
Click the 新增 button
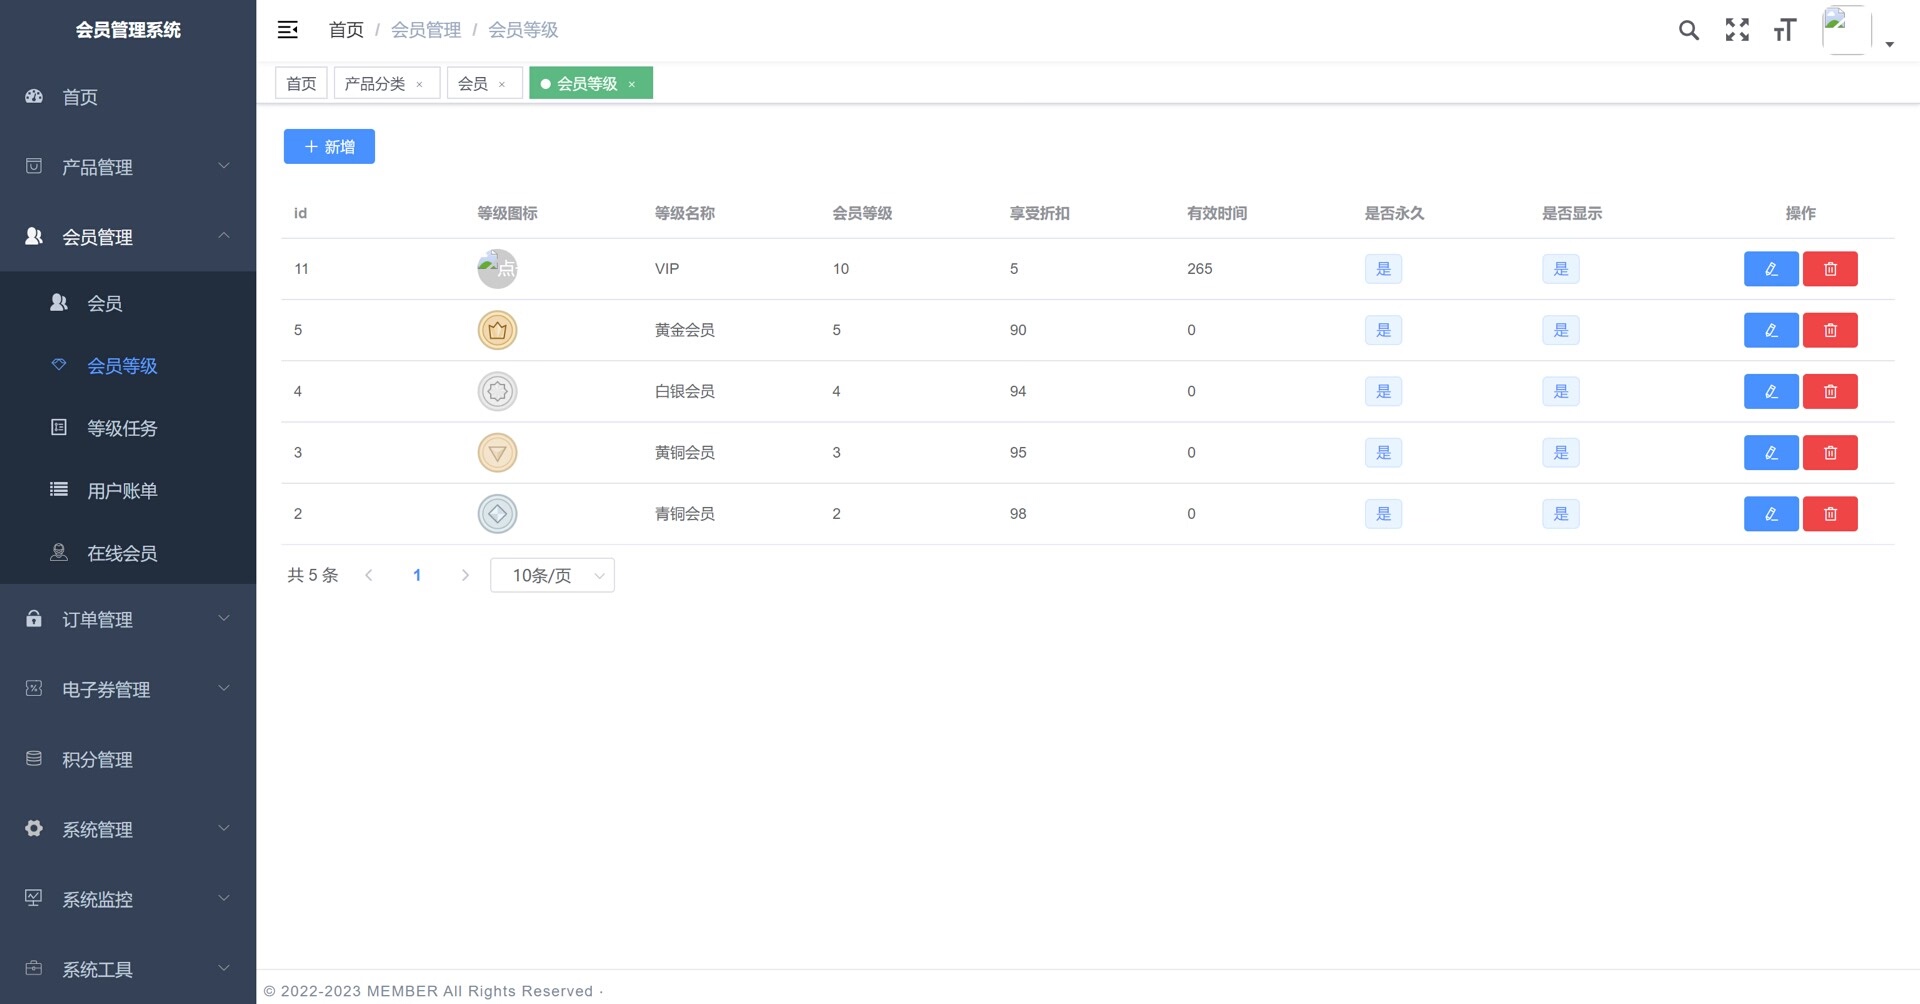pos(329,147)
